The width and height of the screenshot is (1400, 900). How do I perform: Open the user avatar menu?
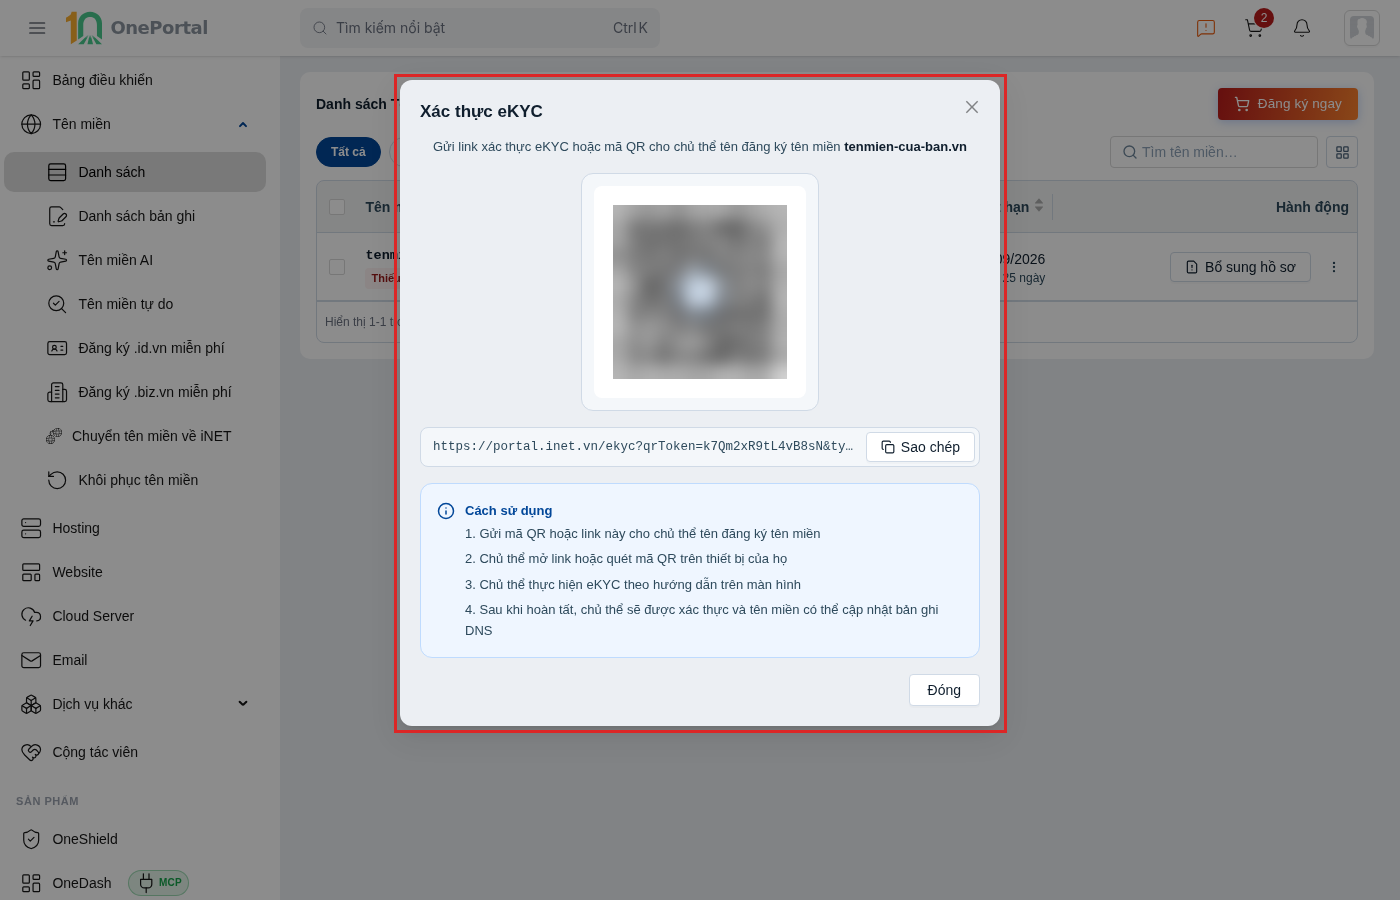point(1362,28)
